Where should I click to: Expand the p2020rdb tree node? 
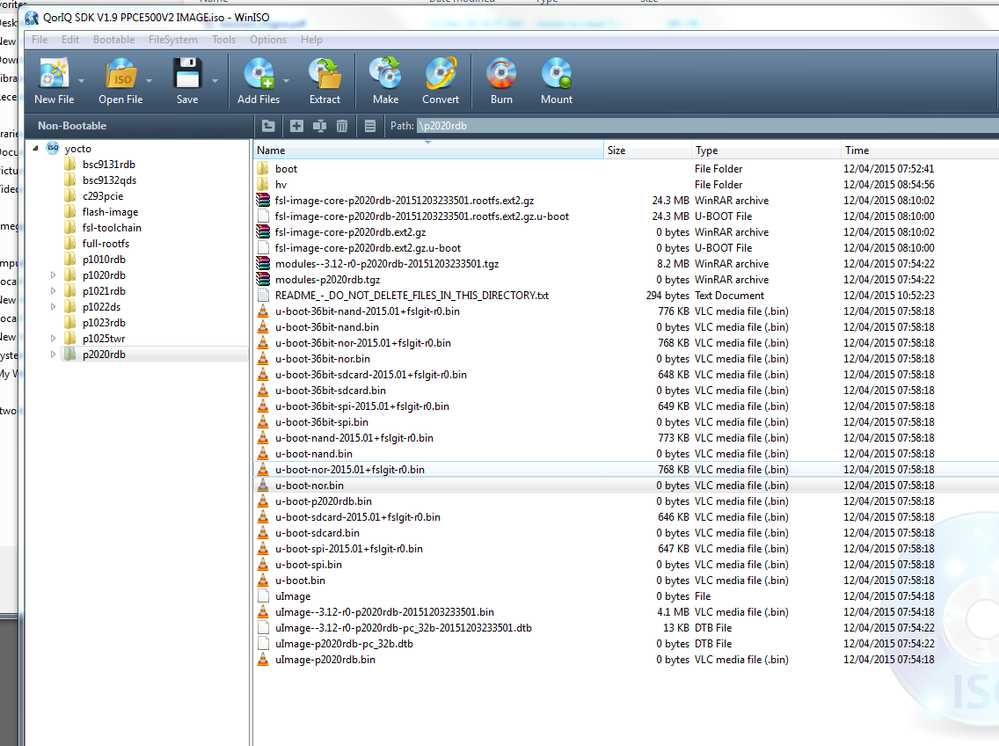(x=53, y=354)
